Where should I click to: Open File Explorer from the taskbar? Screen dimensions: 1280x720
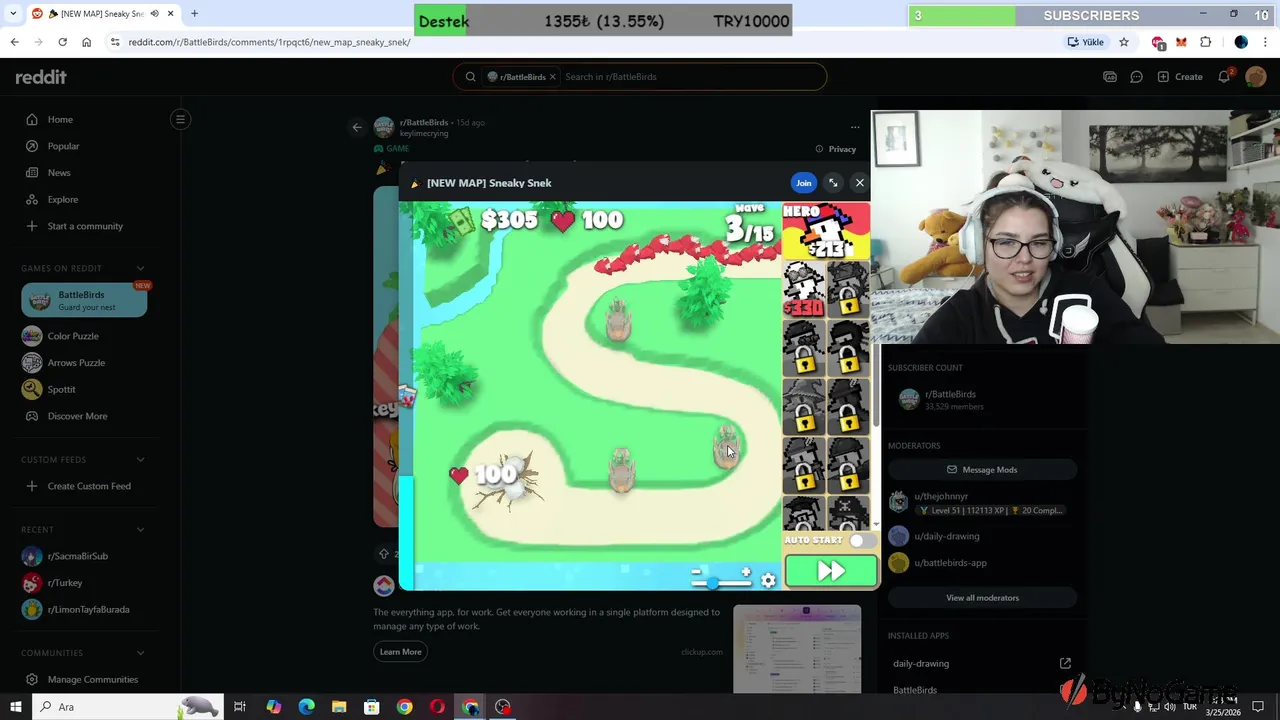point(339,707)
